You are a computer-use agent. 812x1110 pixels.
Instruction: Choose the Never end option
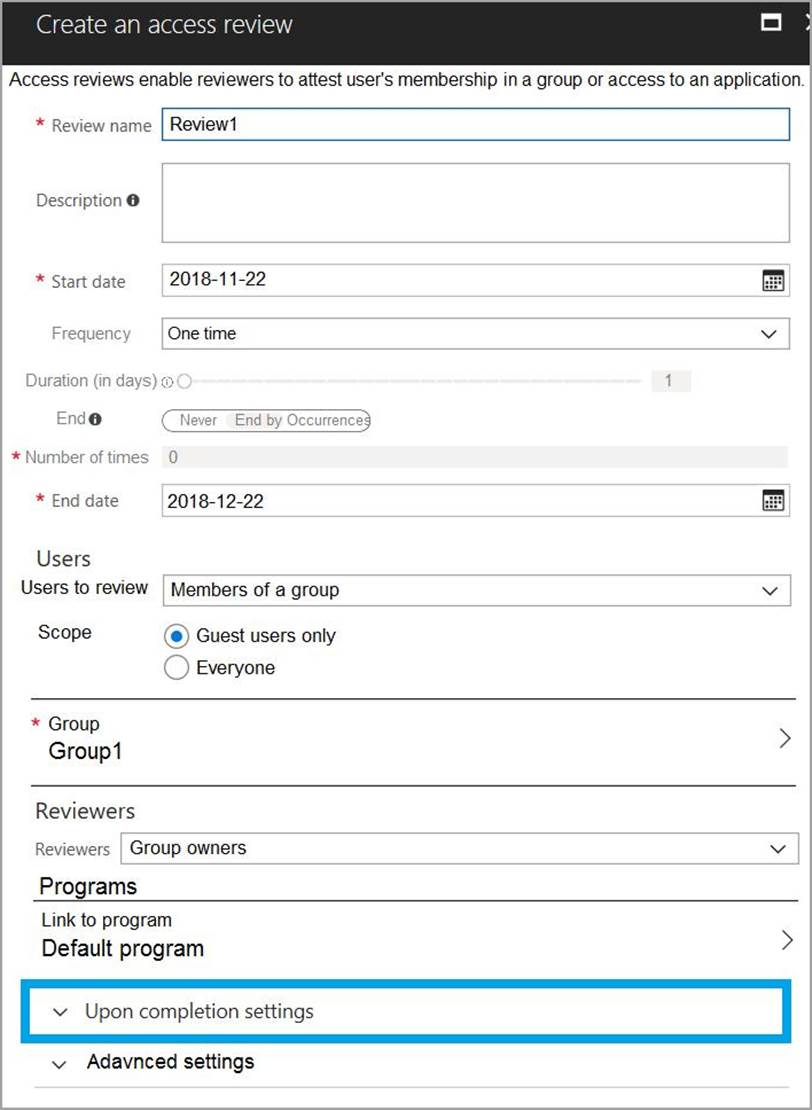click(197, 420)
